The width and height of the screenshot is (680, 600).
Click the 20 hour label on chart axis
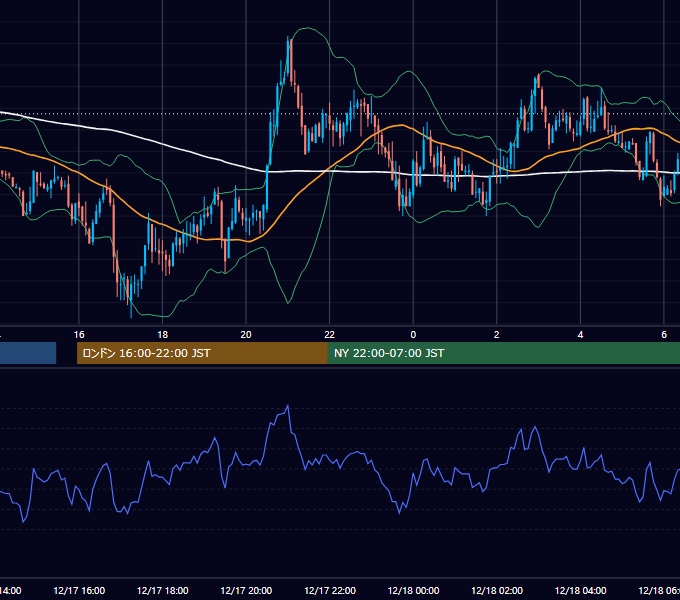[x=246, y=335]
